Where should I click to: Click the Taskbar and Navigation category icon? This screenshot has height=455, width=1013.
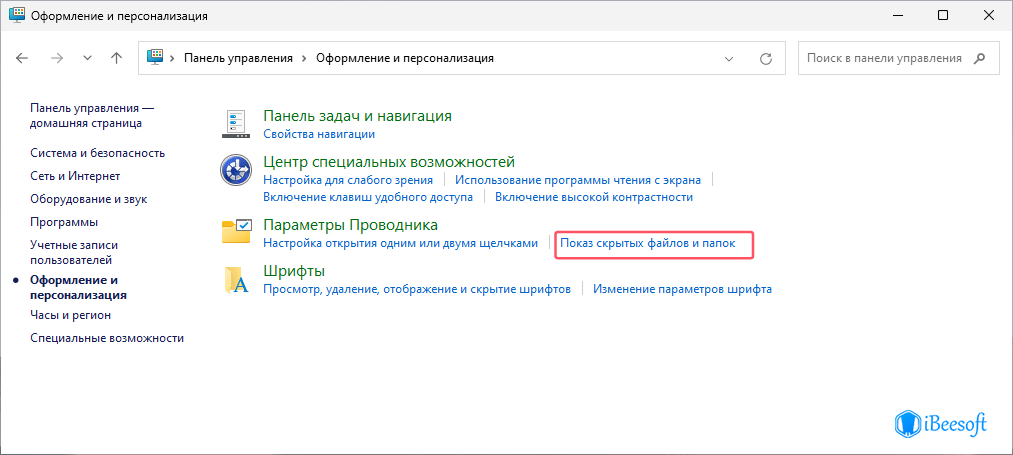236,124
